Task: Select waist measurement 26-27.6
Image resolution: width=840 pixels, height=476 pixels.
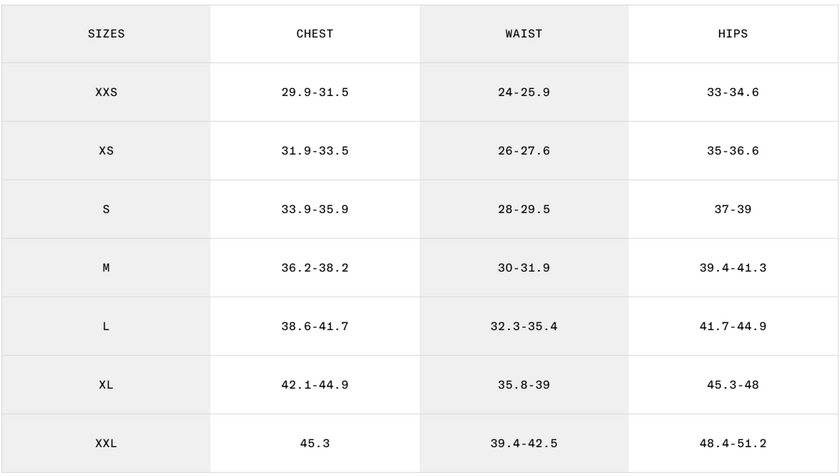Action: [x=524, y=151]
